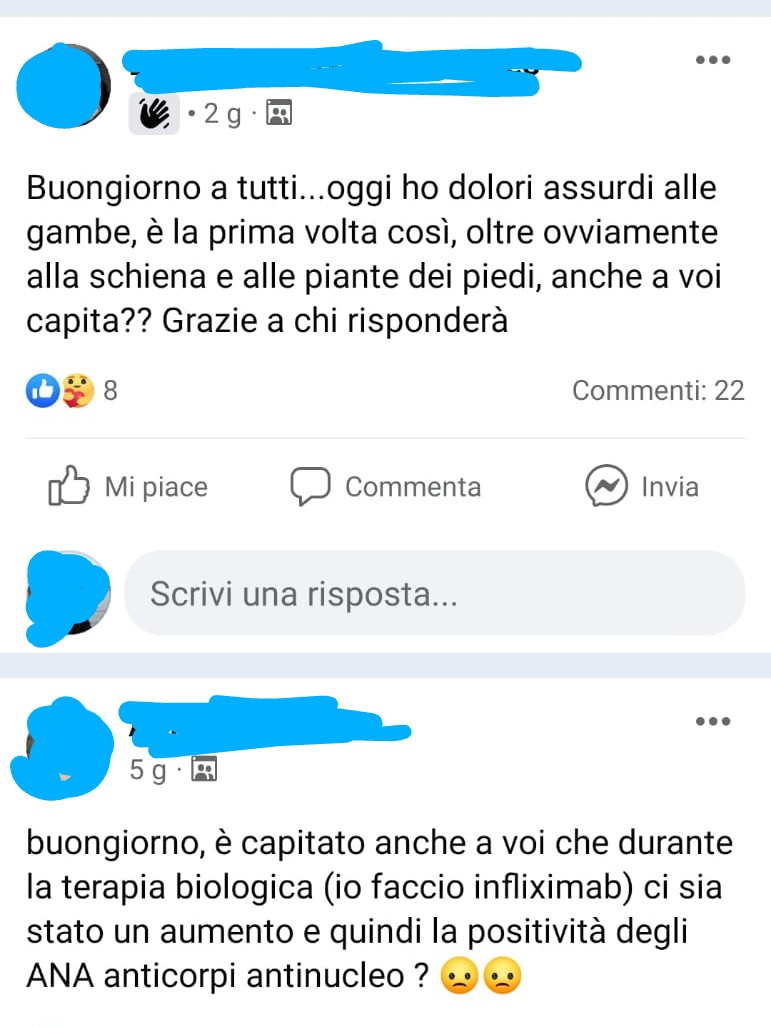
Task: Open the first post author's redacted name
Action: point(352,67)
